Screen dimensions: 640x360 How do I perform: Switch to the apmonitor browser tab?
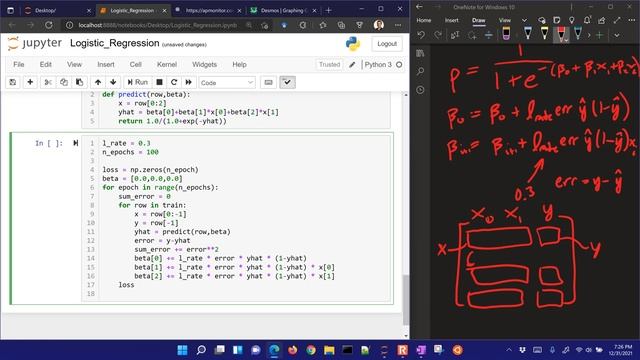click(x=208, y=10)
